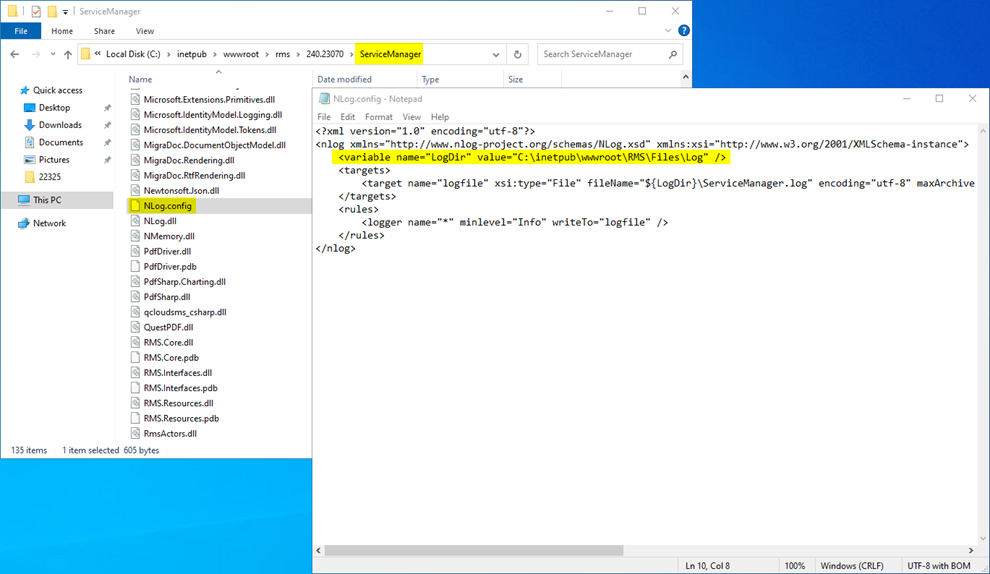The width and height of the screenshot is (990, 574).
Task: Open the Recent locations dropdown arrow
Action: click(x=53, y=54)
